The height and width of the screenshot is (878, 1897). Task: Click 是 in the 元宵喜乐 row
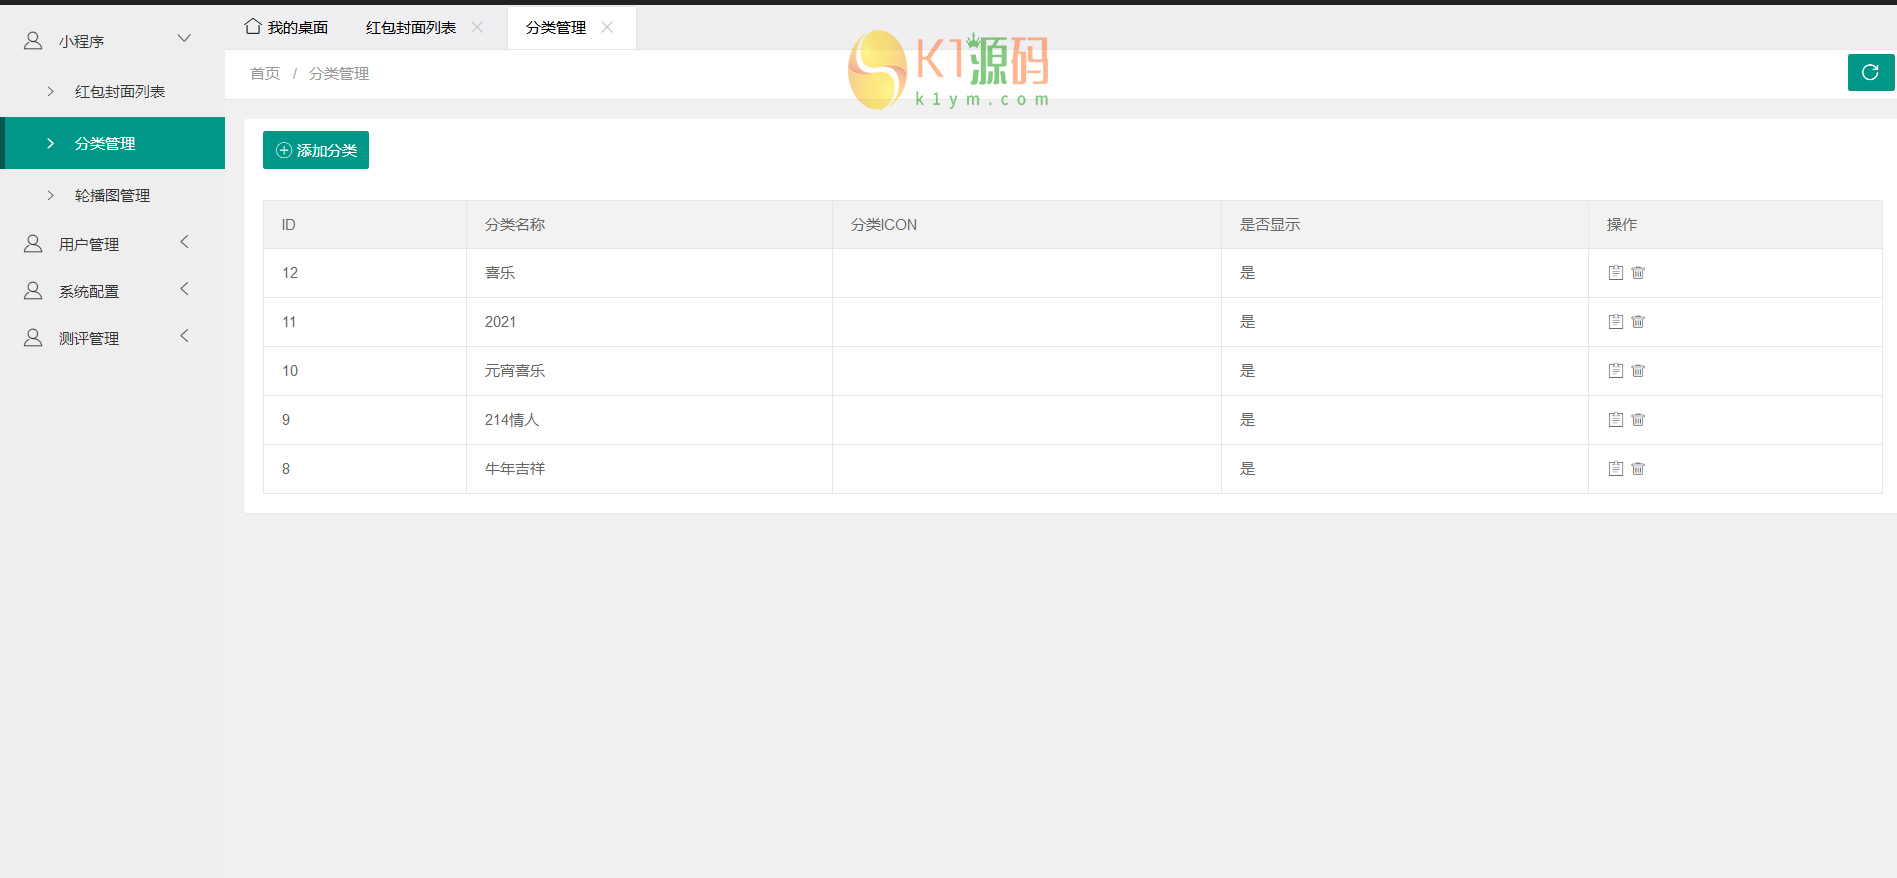(x=1247, y=371)
